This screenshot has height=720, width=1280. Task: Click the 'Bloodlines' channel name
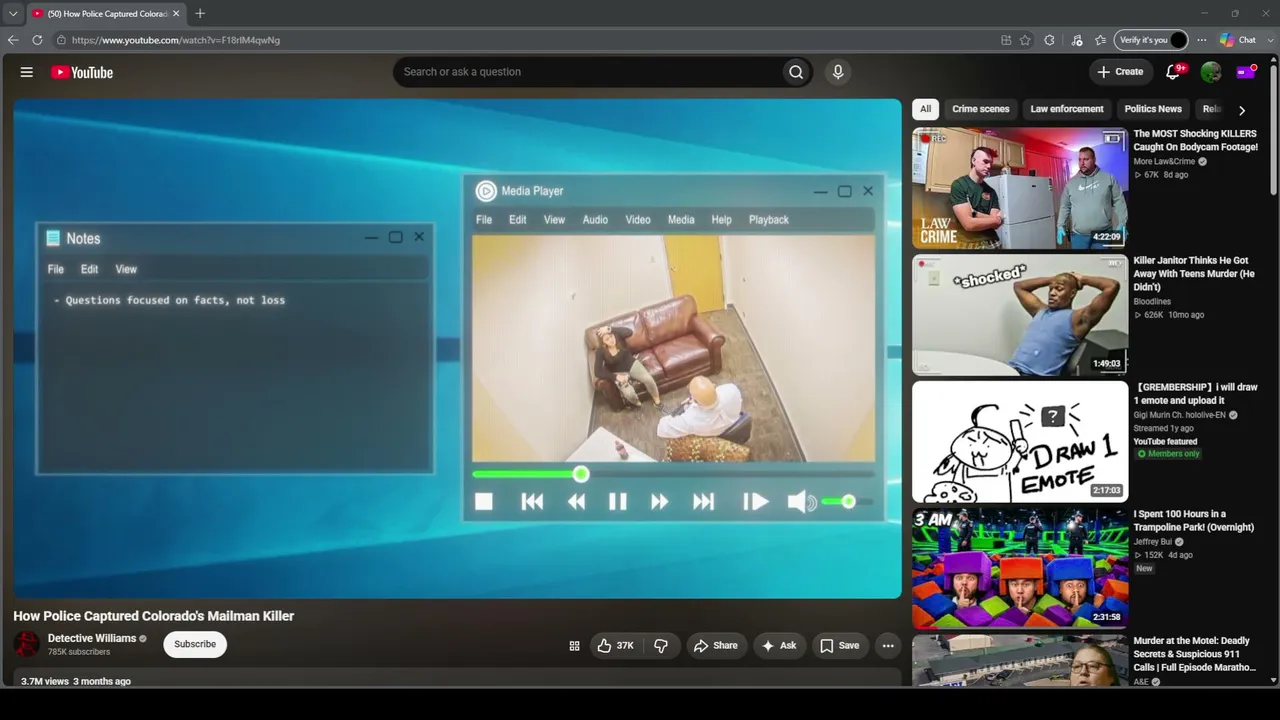[x=1152, y=301]
